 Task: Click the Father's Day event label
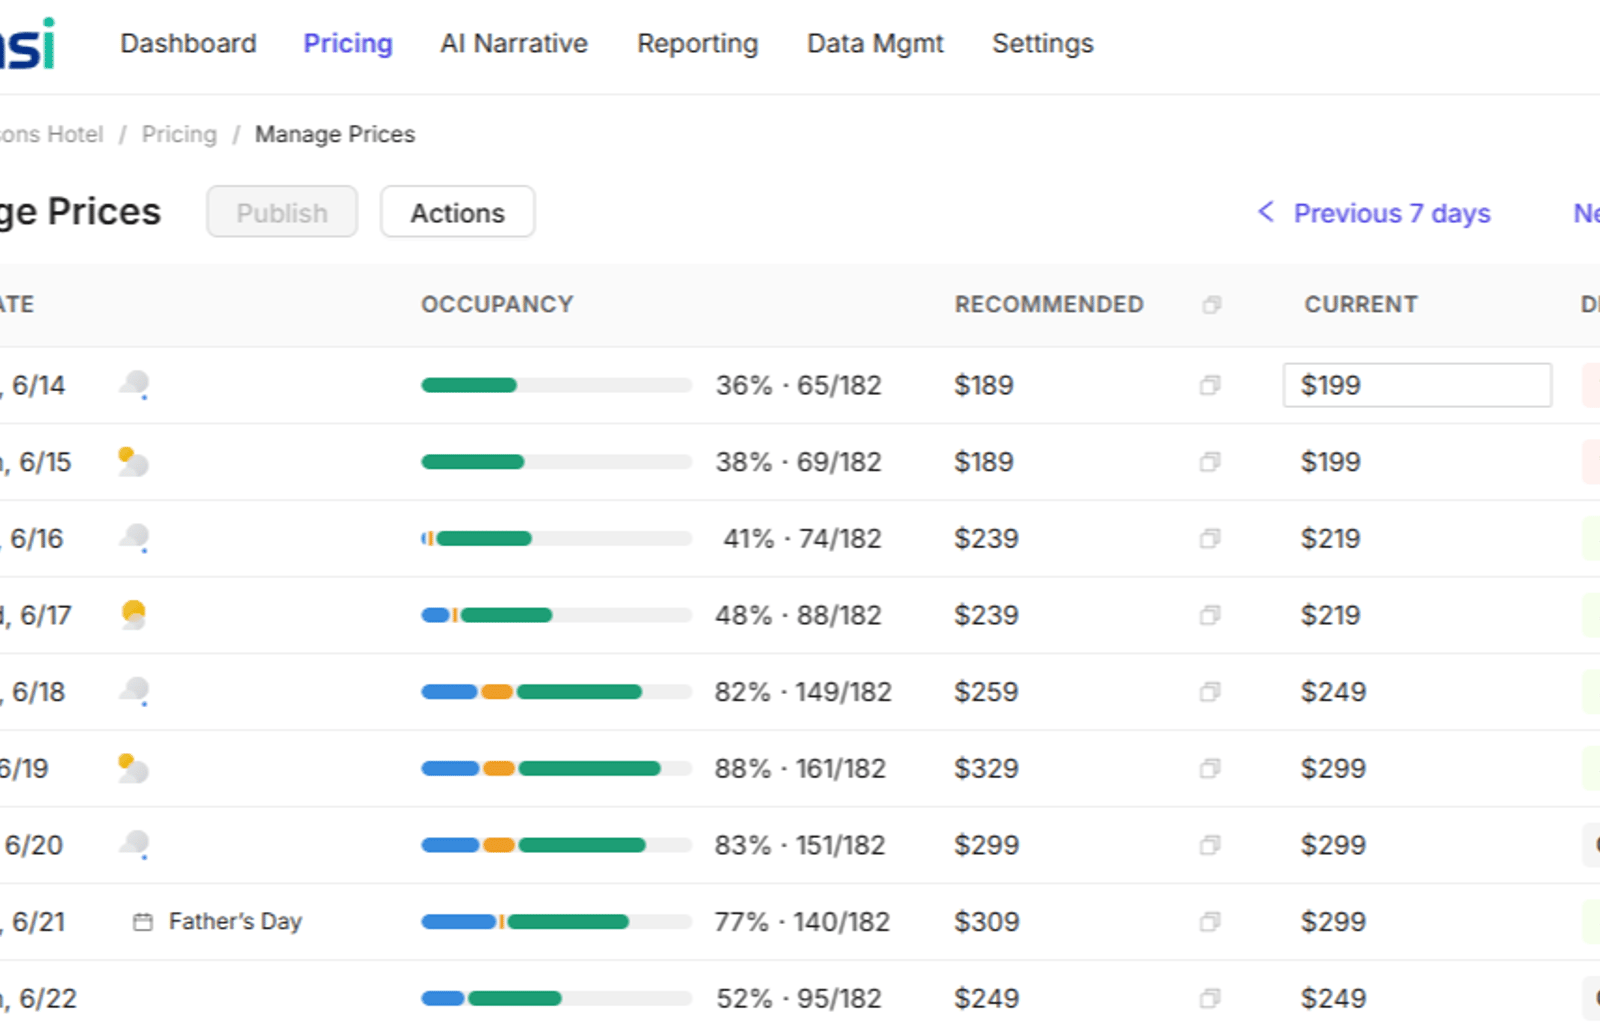(235, 921)
